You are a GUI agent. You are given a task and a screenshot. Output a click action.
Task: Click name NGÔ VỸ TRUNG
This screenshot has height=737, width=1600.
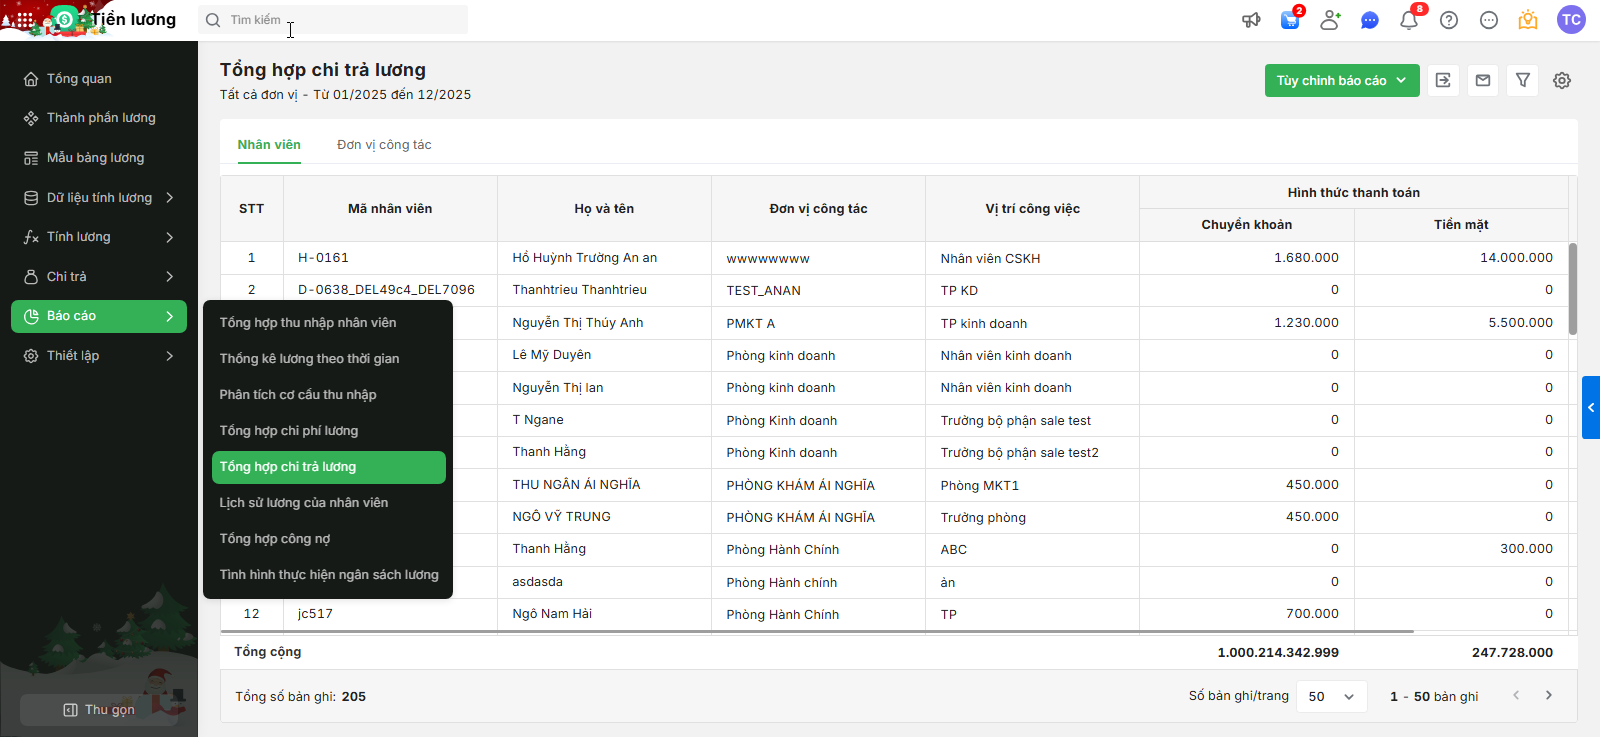tap(561, 517)
